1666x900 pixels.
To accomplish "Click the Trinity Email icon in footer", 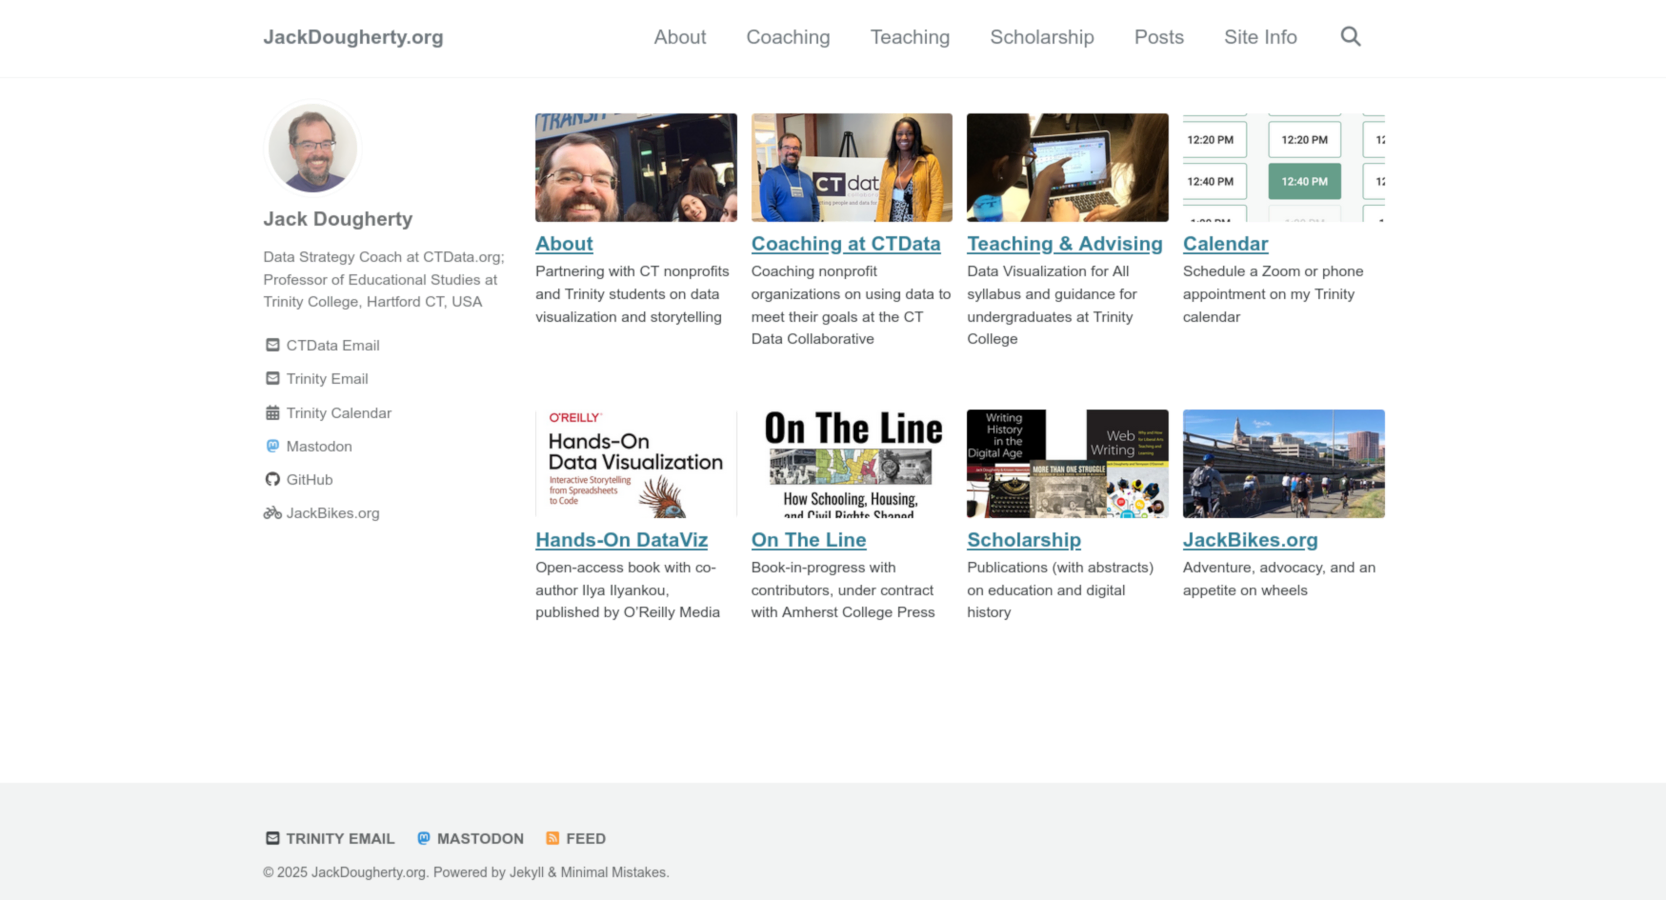I will pyautogui.click(x=272, y=838).
